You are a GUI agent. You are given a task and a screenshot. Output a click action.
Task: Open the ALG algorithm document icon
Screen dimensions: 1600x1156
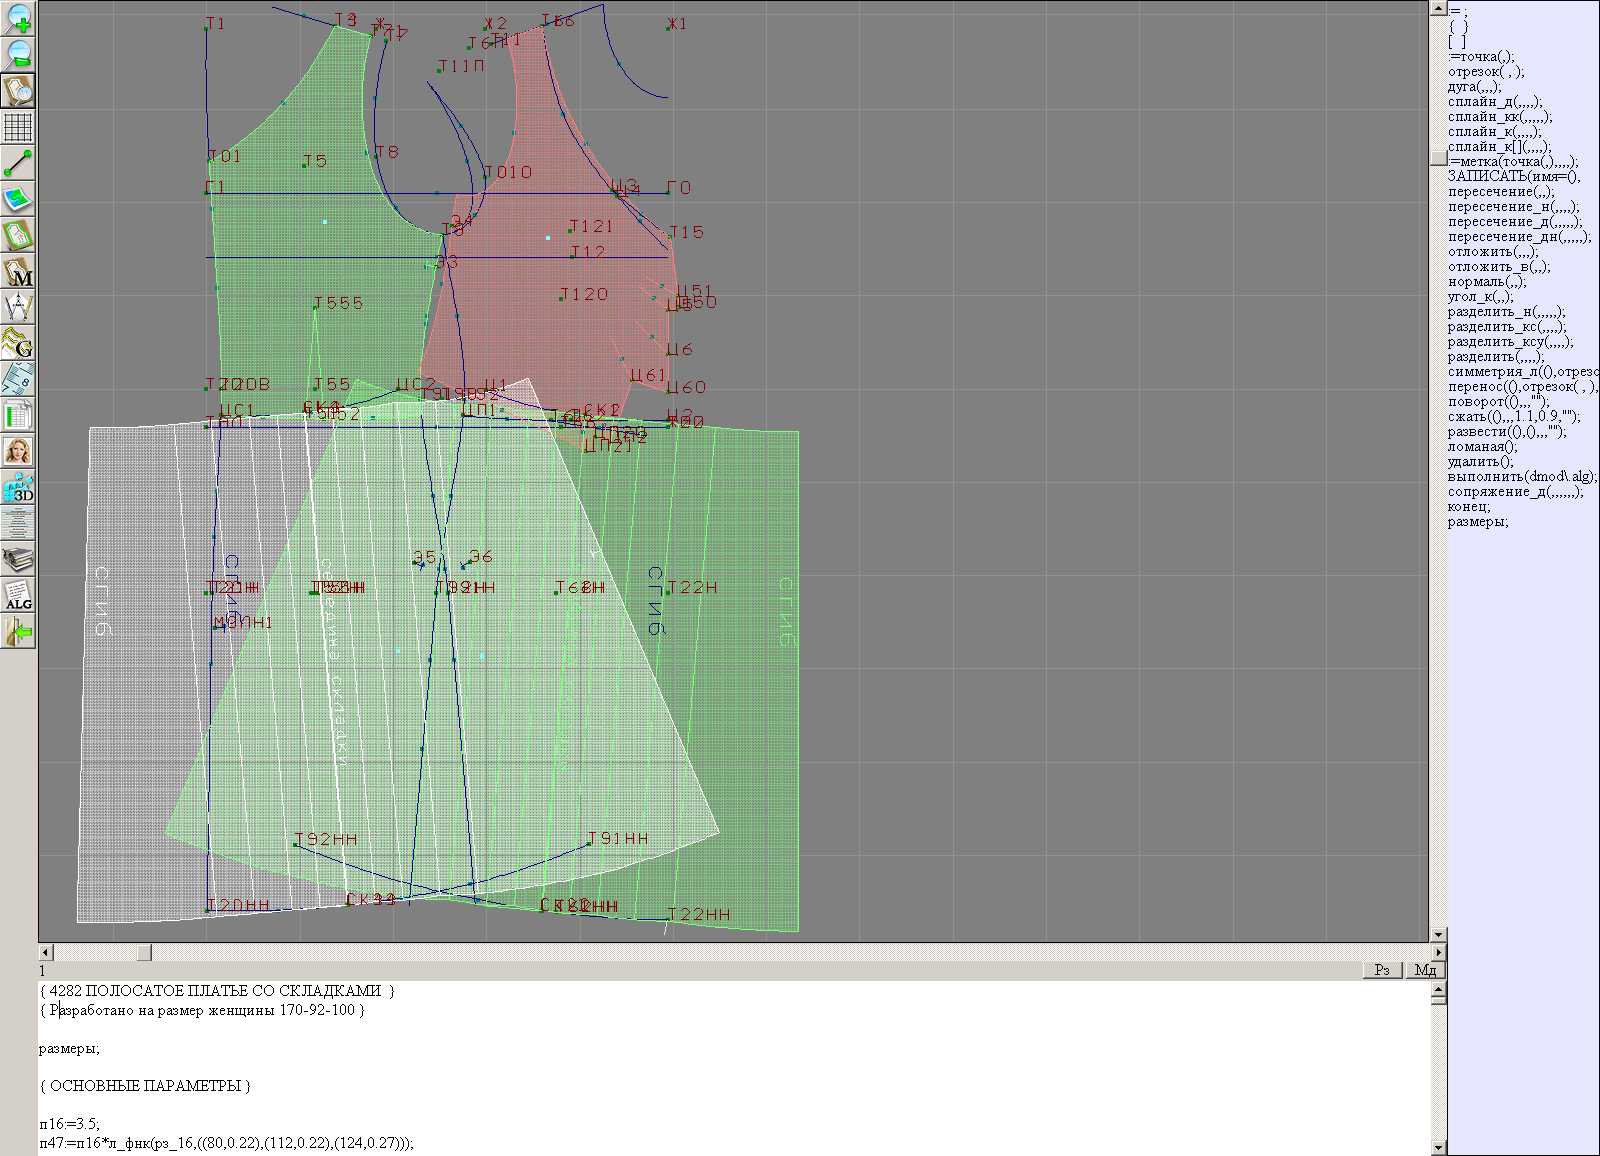tap(18, 595)
